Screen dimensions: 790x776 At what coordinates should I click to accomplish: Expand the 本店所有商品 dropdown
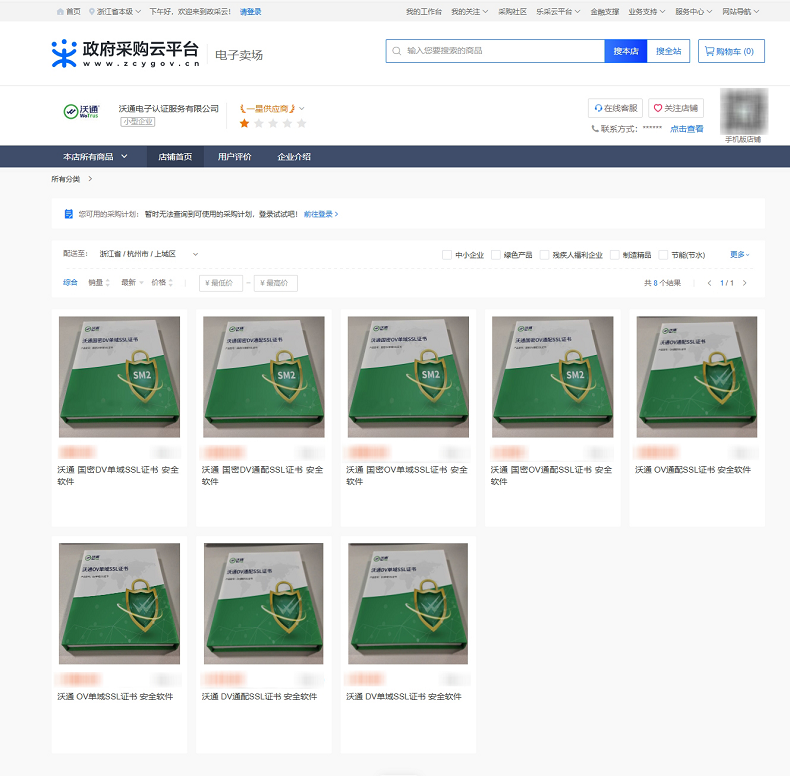124,157
